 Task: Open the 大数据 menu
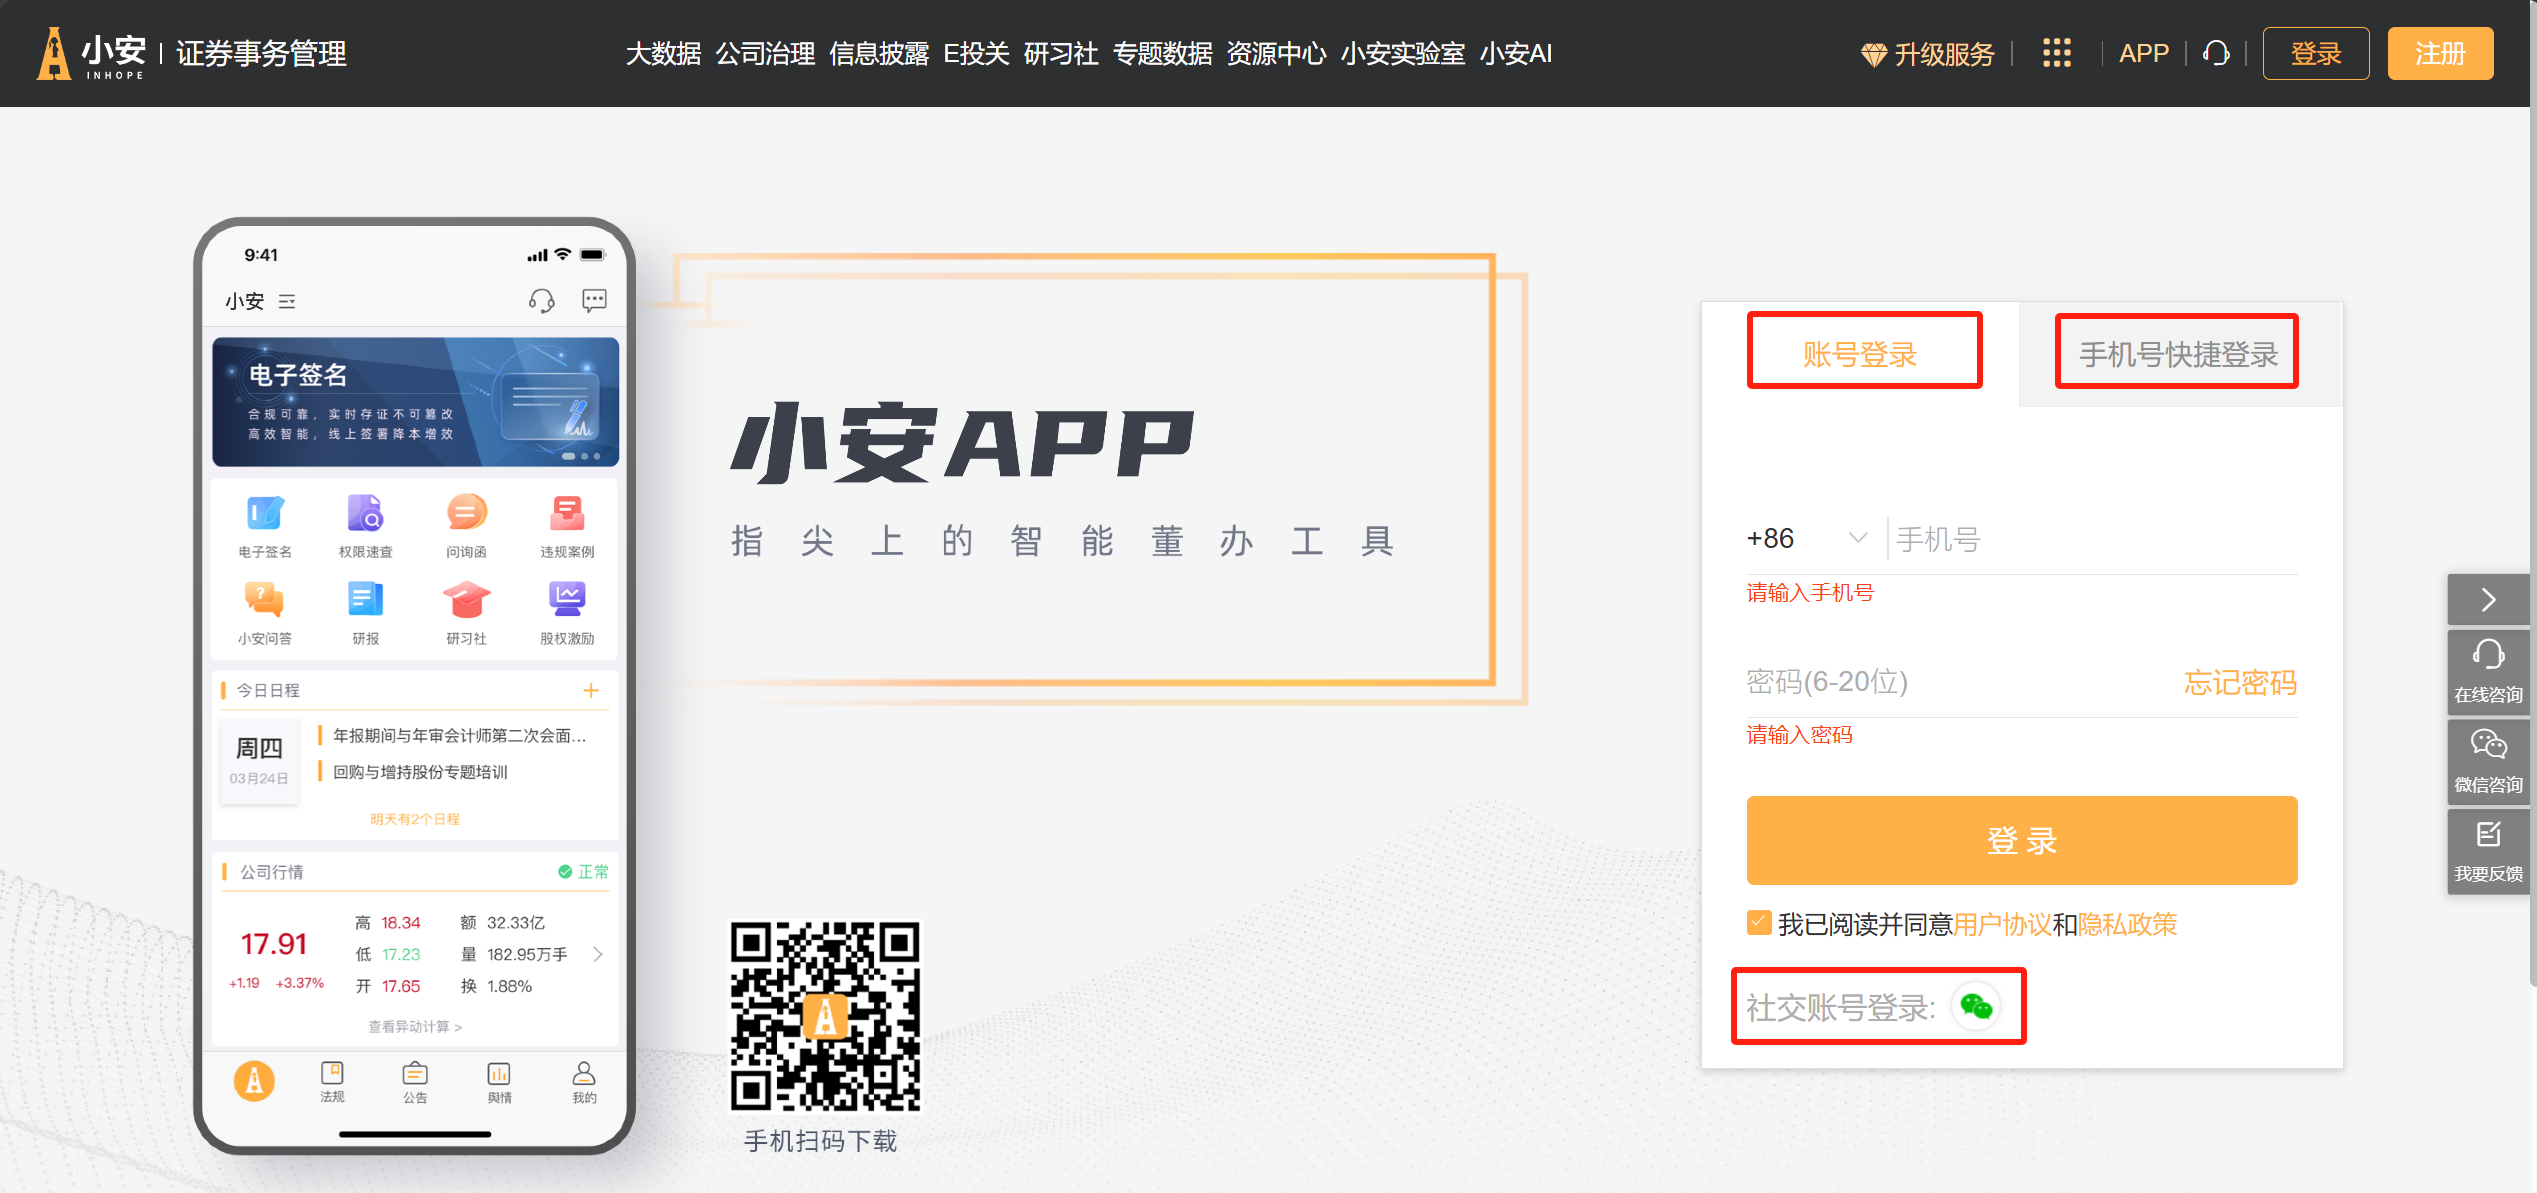coord(663,54)
